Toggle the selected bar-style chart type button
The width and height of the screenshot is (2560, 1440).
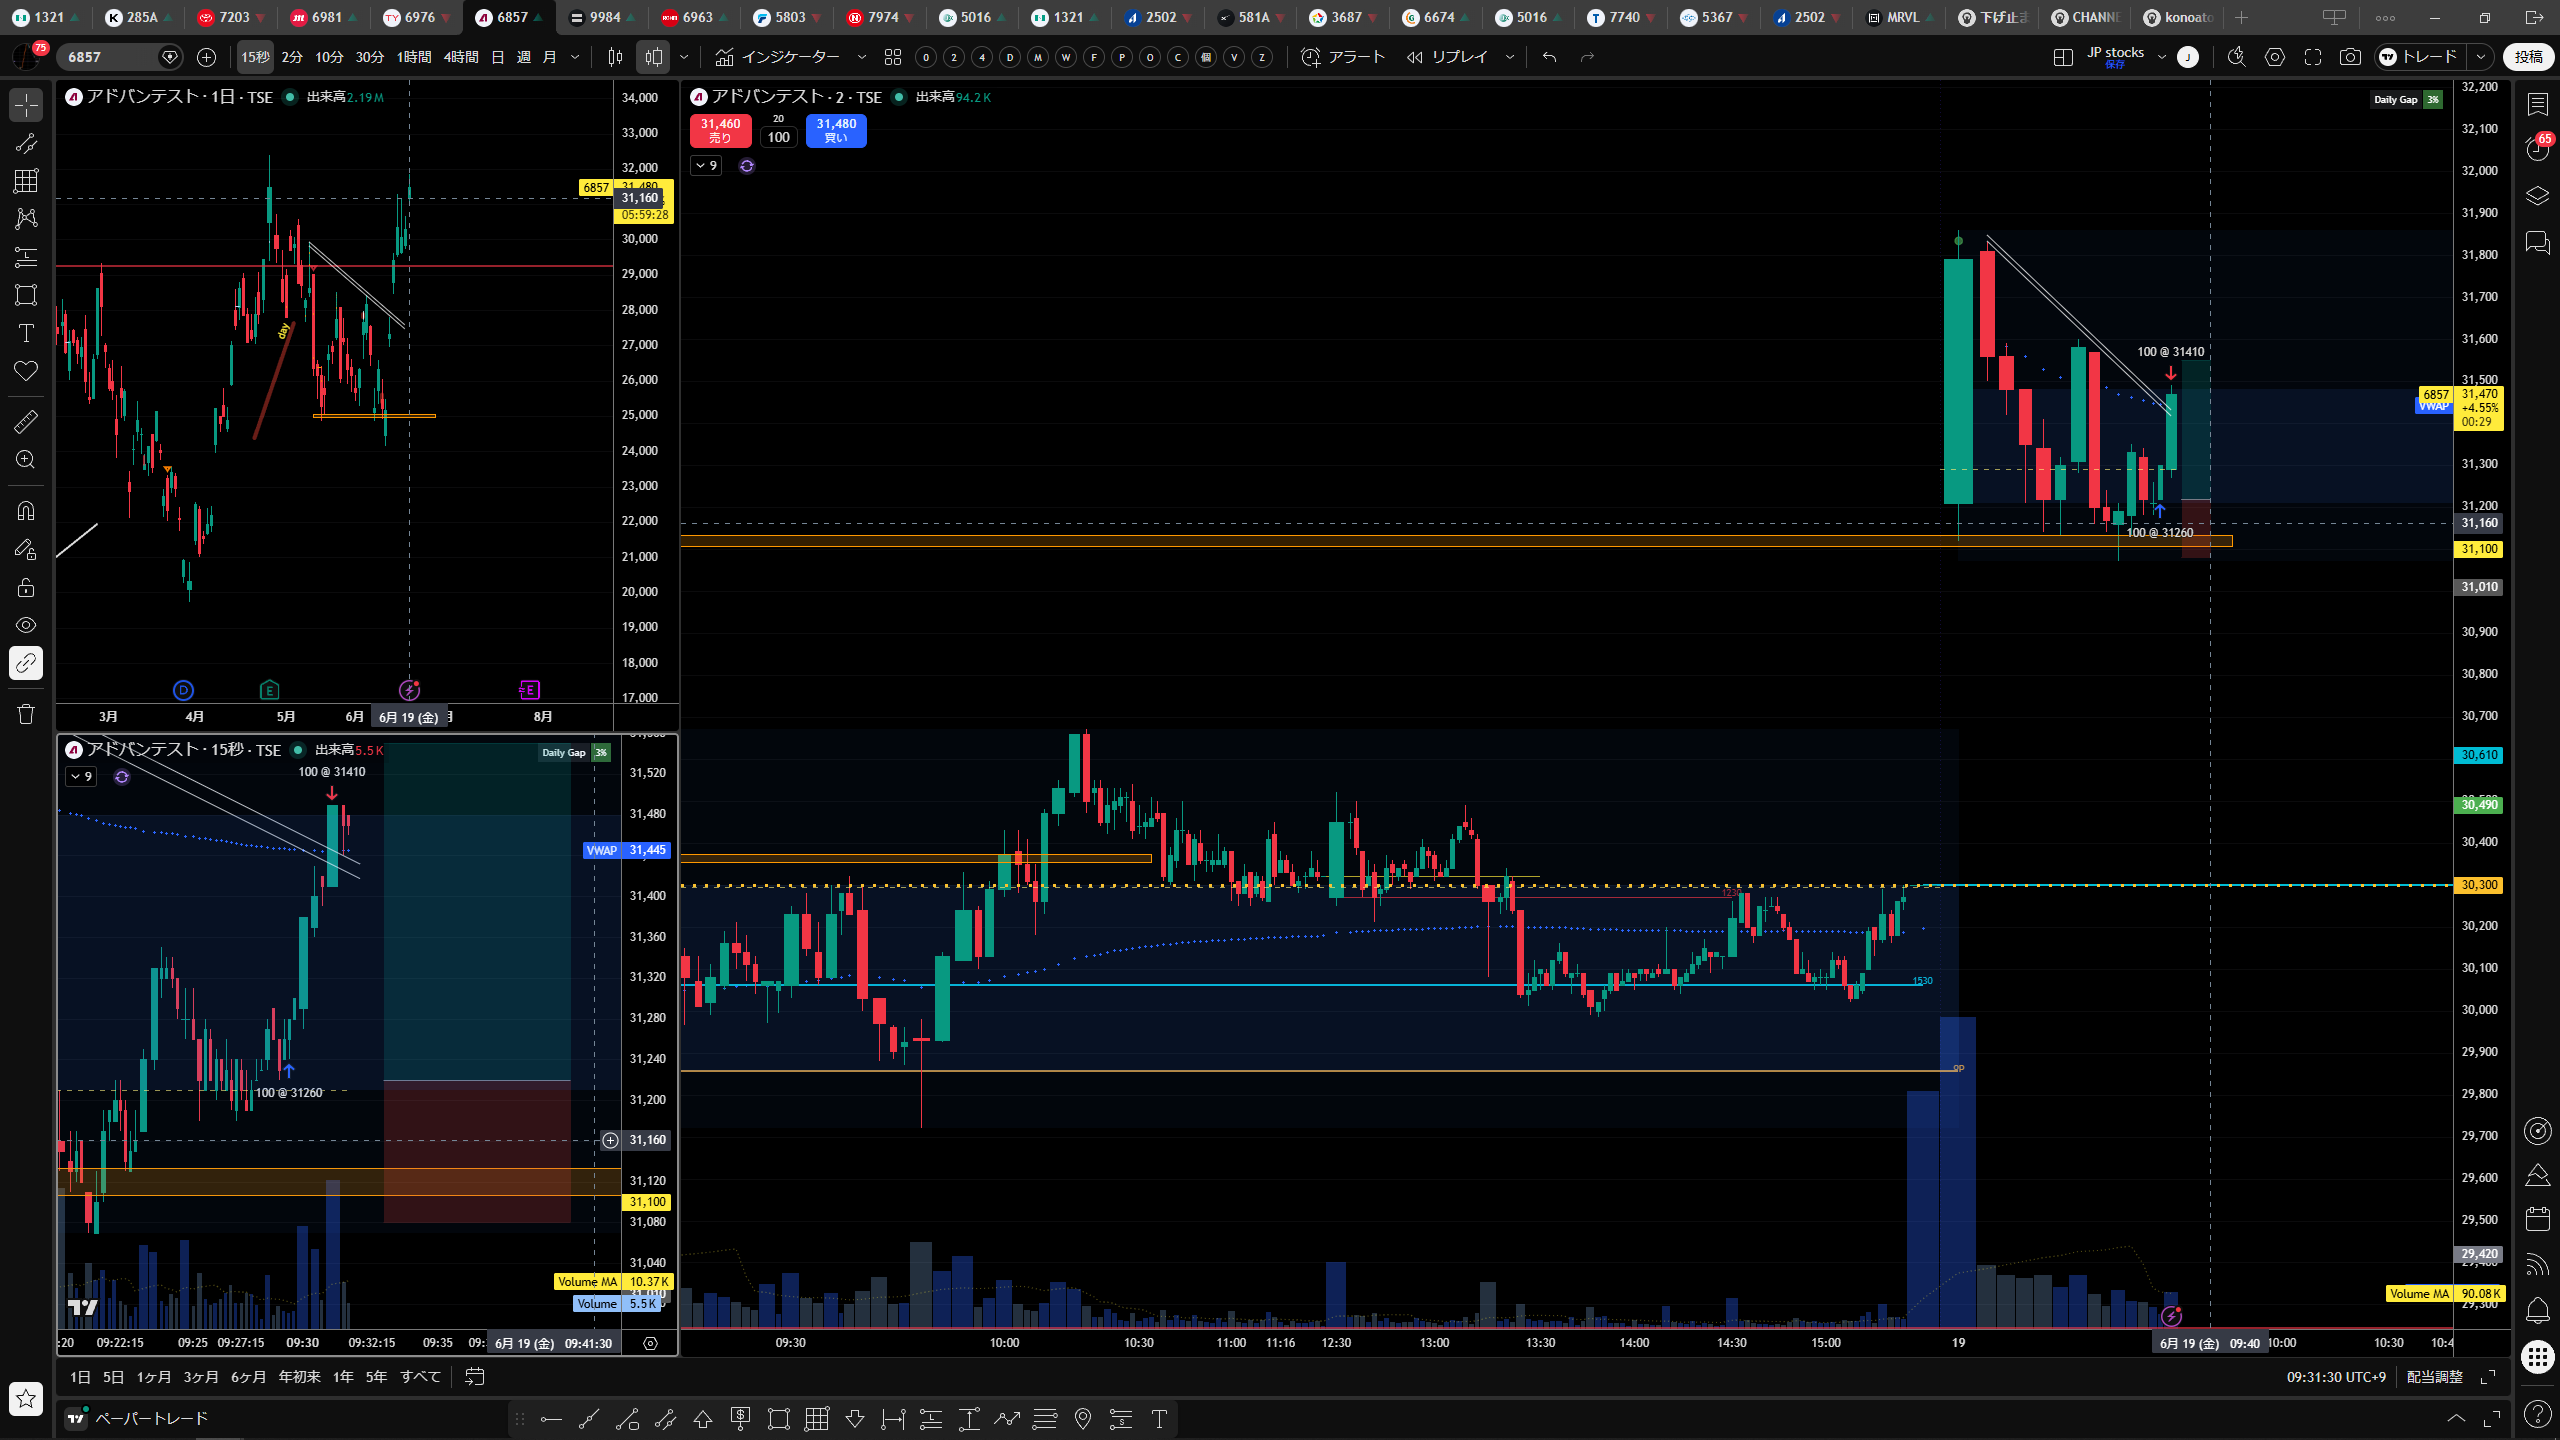(653, 57)
